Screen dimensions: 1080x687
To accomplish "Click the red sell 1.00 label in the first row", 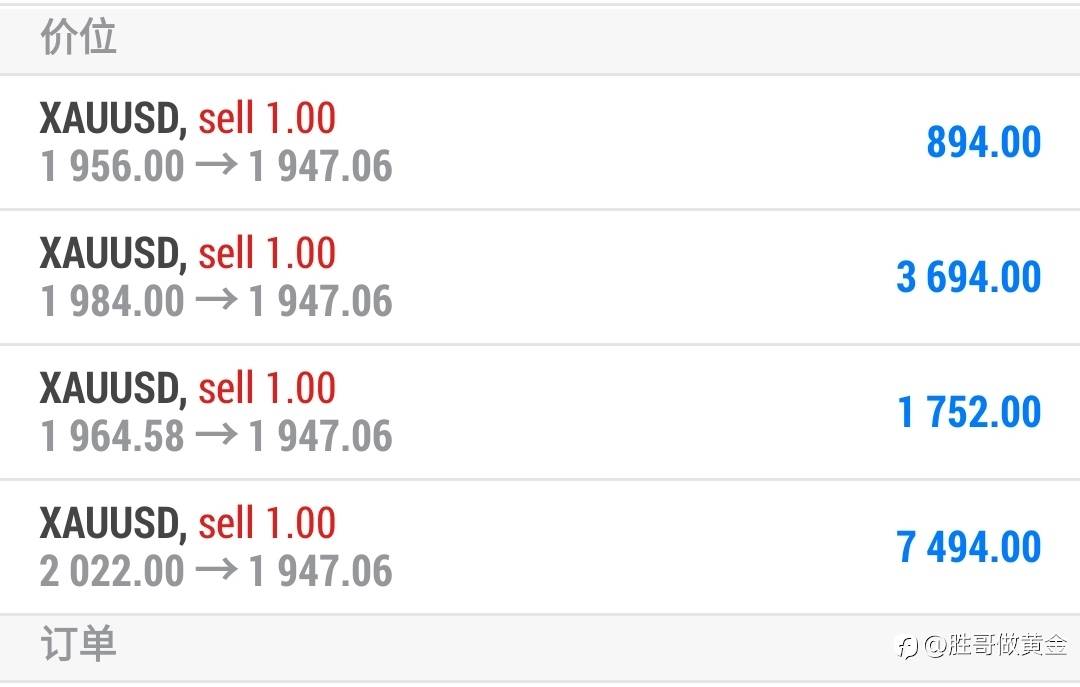I will point(267,118).
